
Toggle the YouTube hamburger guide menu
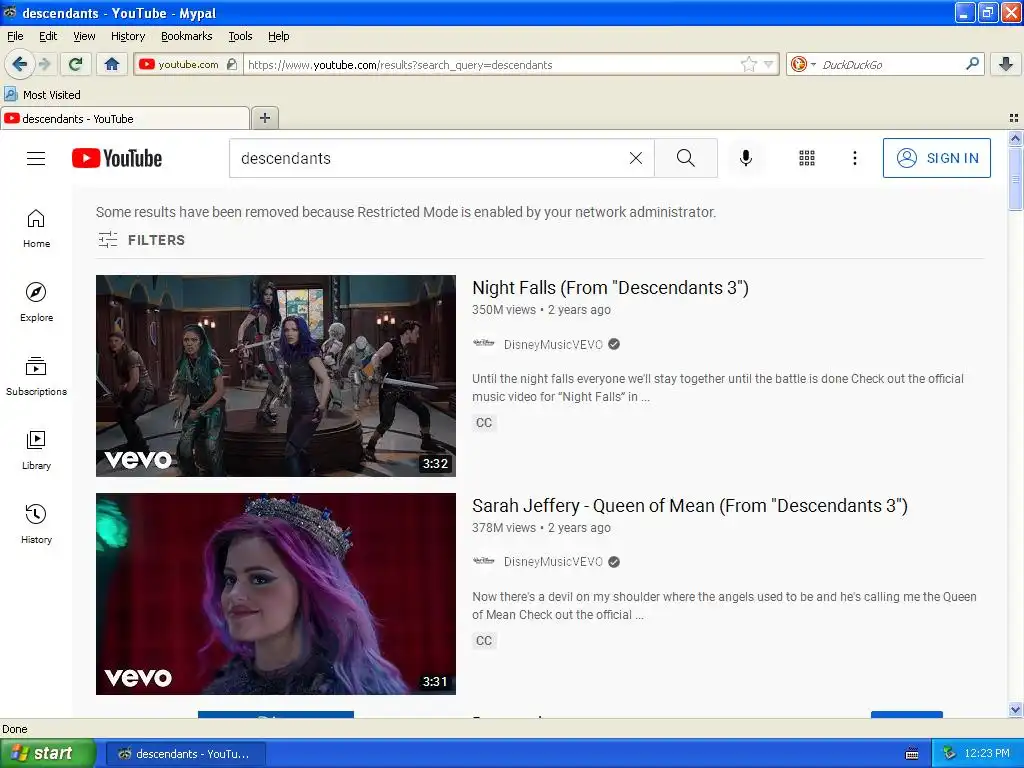click(36, 158)
